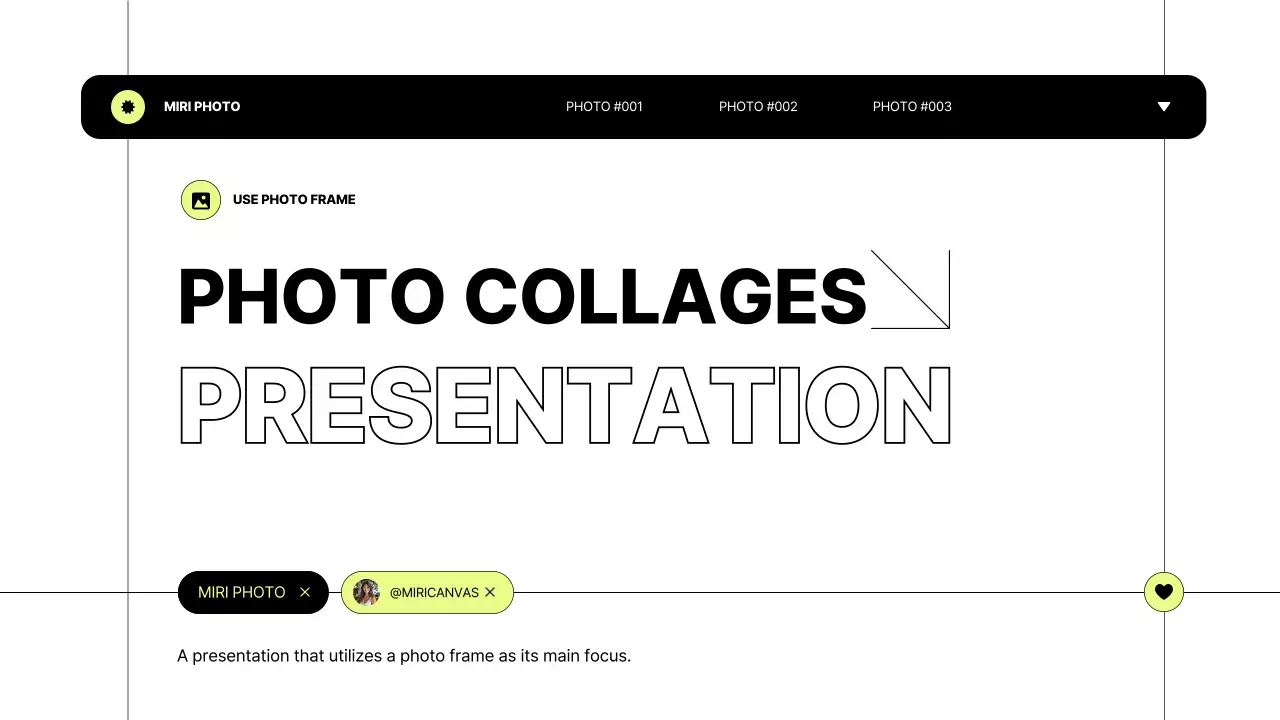Click the photo frame icon
The image size is (1280, 720).
point(201,200)
